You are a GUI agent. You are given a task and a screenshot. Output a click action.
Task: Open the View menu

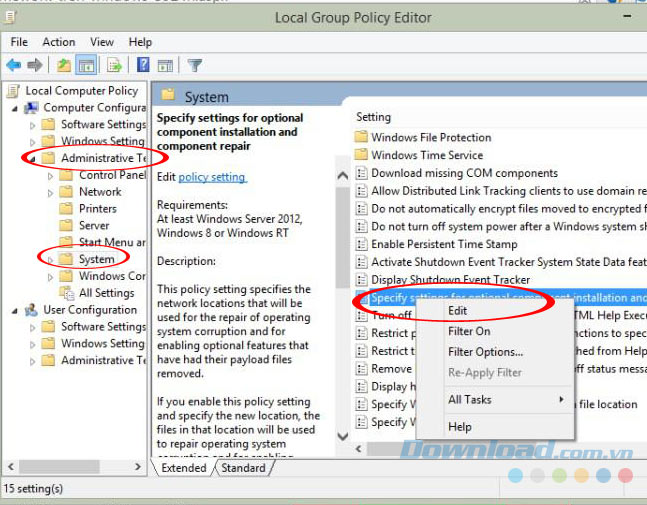coord(102,42)
